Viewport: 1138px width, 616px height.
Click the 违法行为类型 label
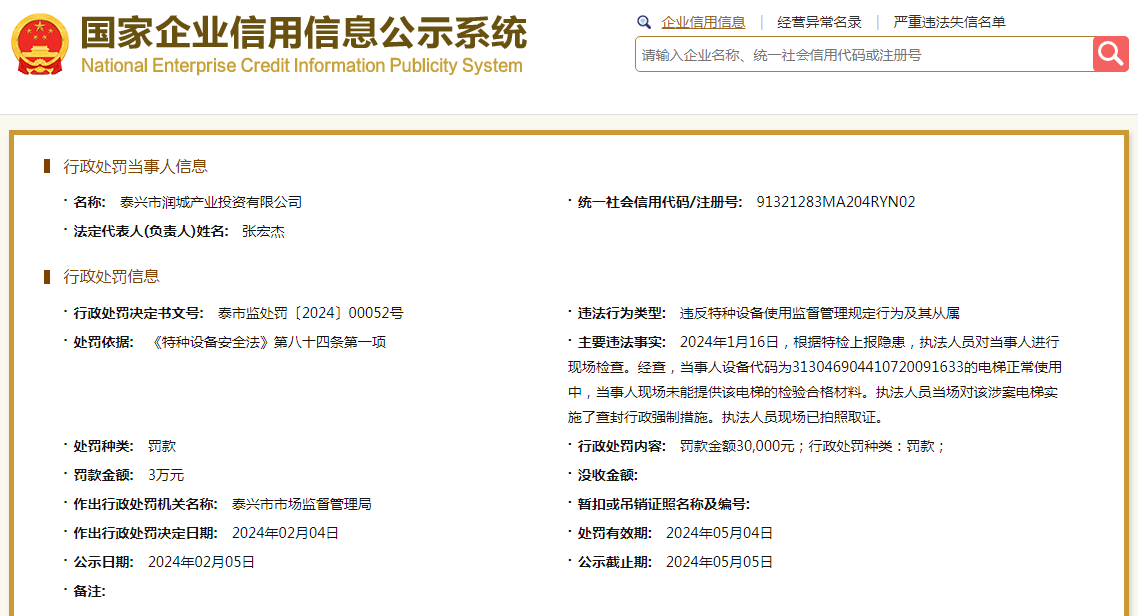622,313
